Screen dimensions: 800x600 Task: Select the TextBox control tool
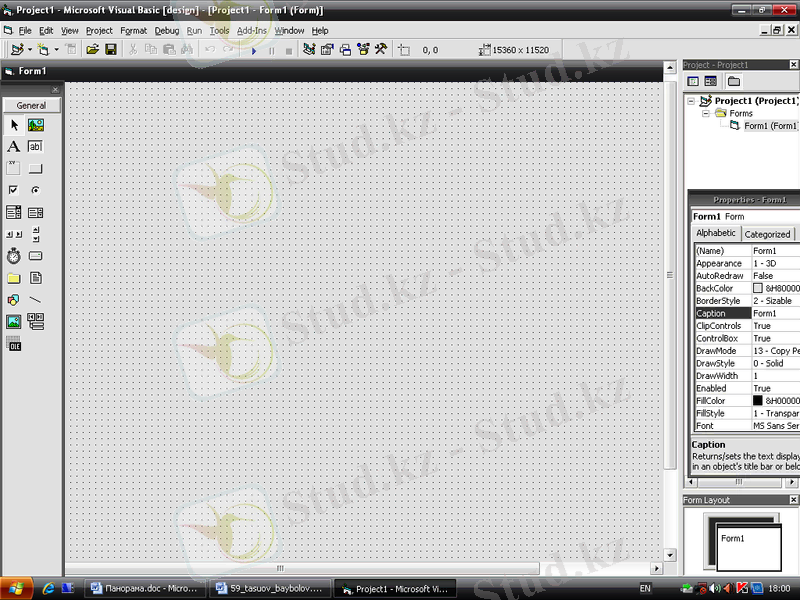(36, 147)
